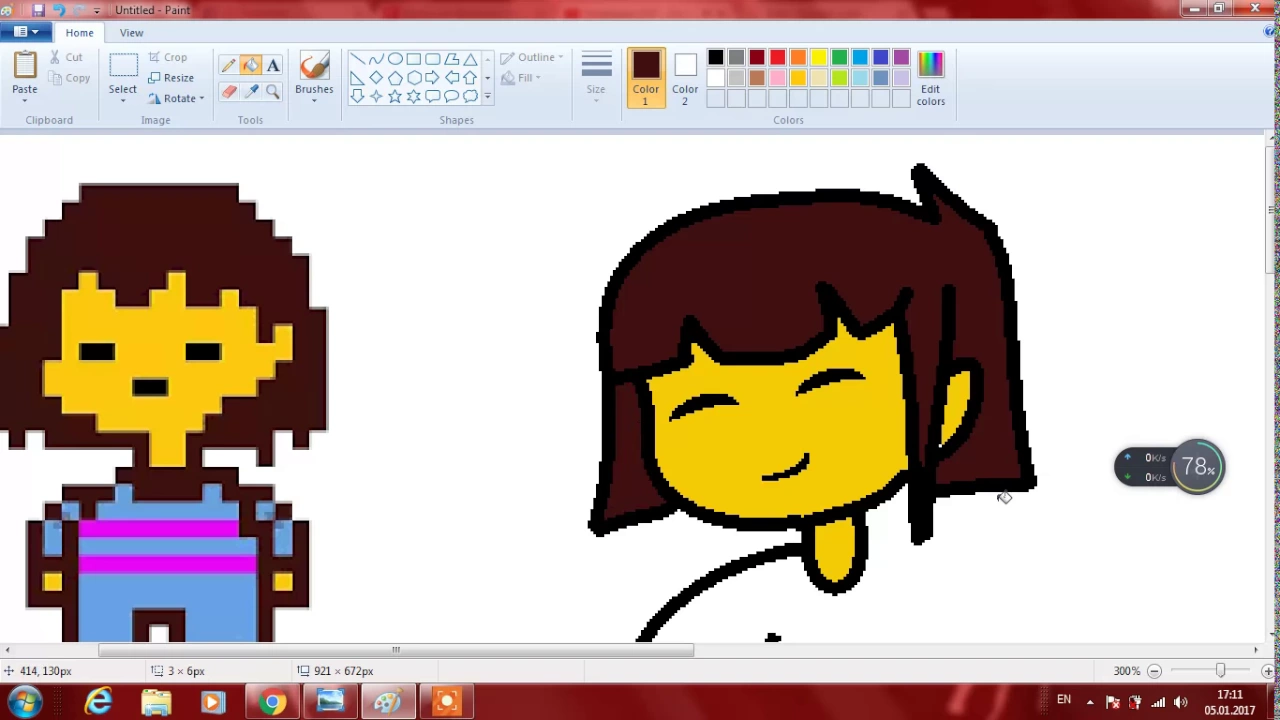Select the Pencil tool
Image resolution: width=1280 pixels, height=720 pixels.
coord(229,66)
